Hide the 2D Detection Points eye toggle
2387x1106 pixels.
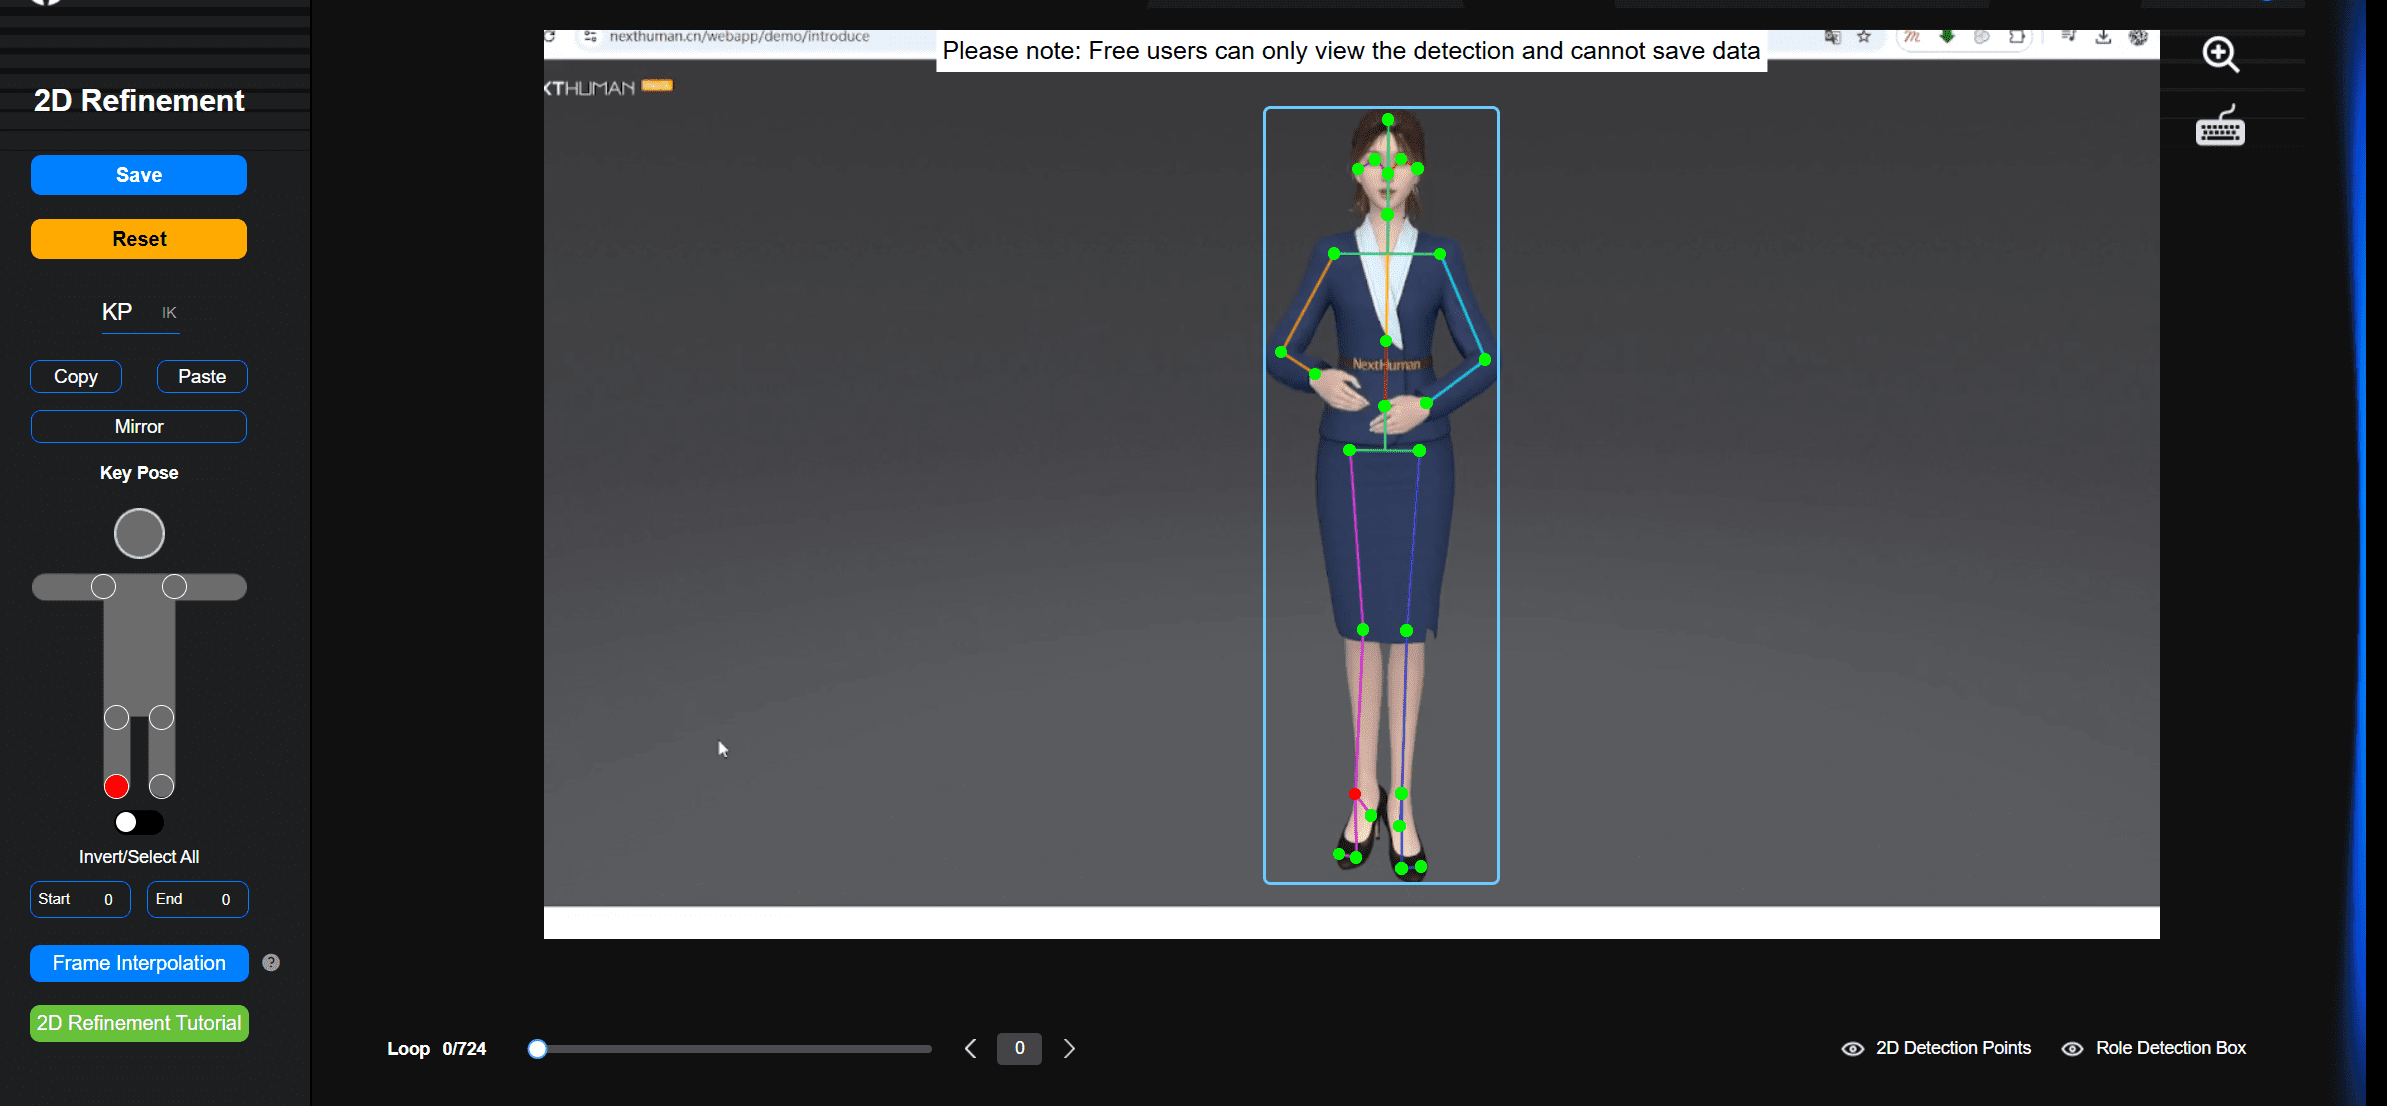(1852, 1048)
